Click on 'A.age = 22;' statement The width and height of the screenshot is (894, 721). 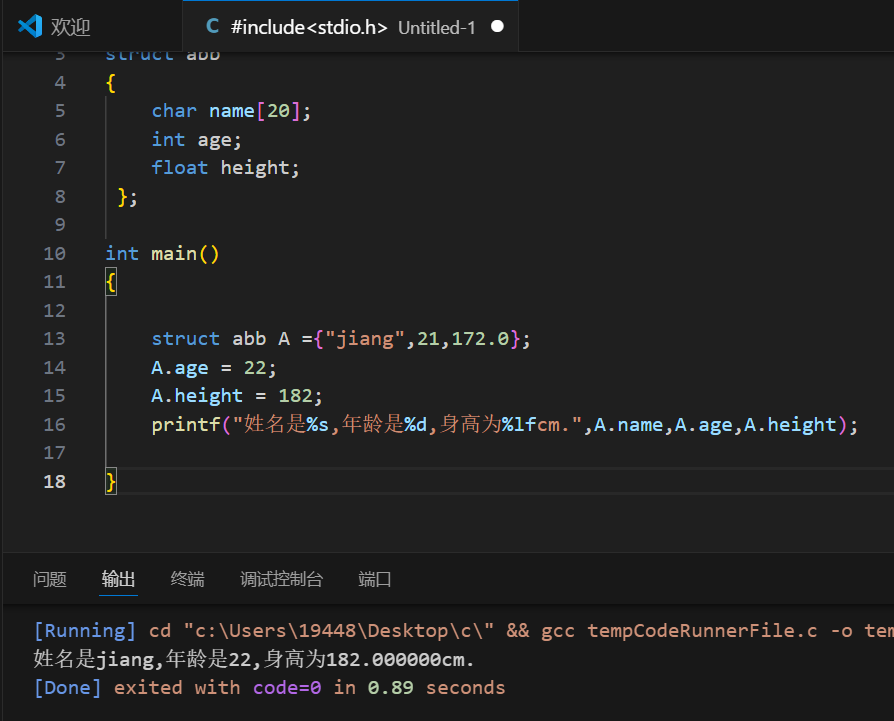(x=214, y=368)
